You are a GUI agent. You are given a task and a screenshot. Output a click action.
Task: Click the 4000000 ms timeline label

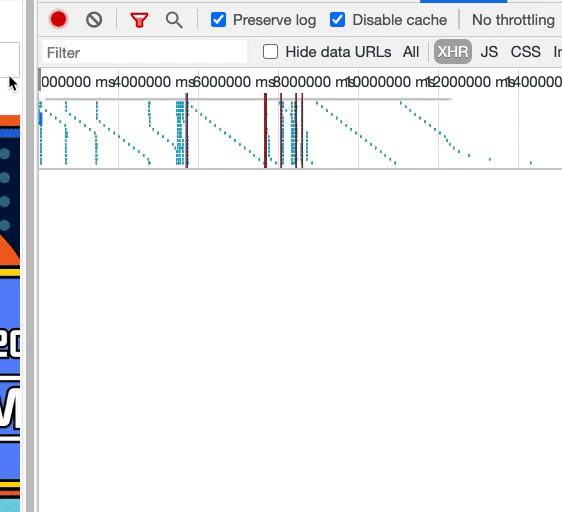[x=154, y=82]
